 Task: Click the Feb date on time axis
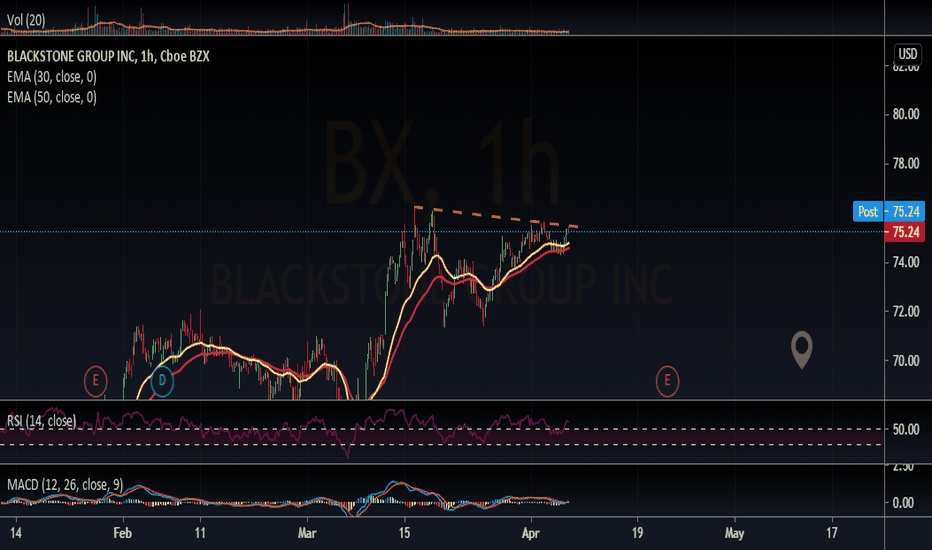click(x=122, y=533)
